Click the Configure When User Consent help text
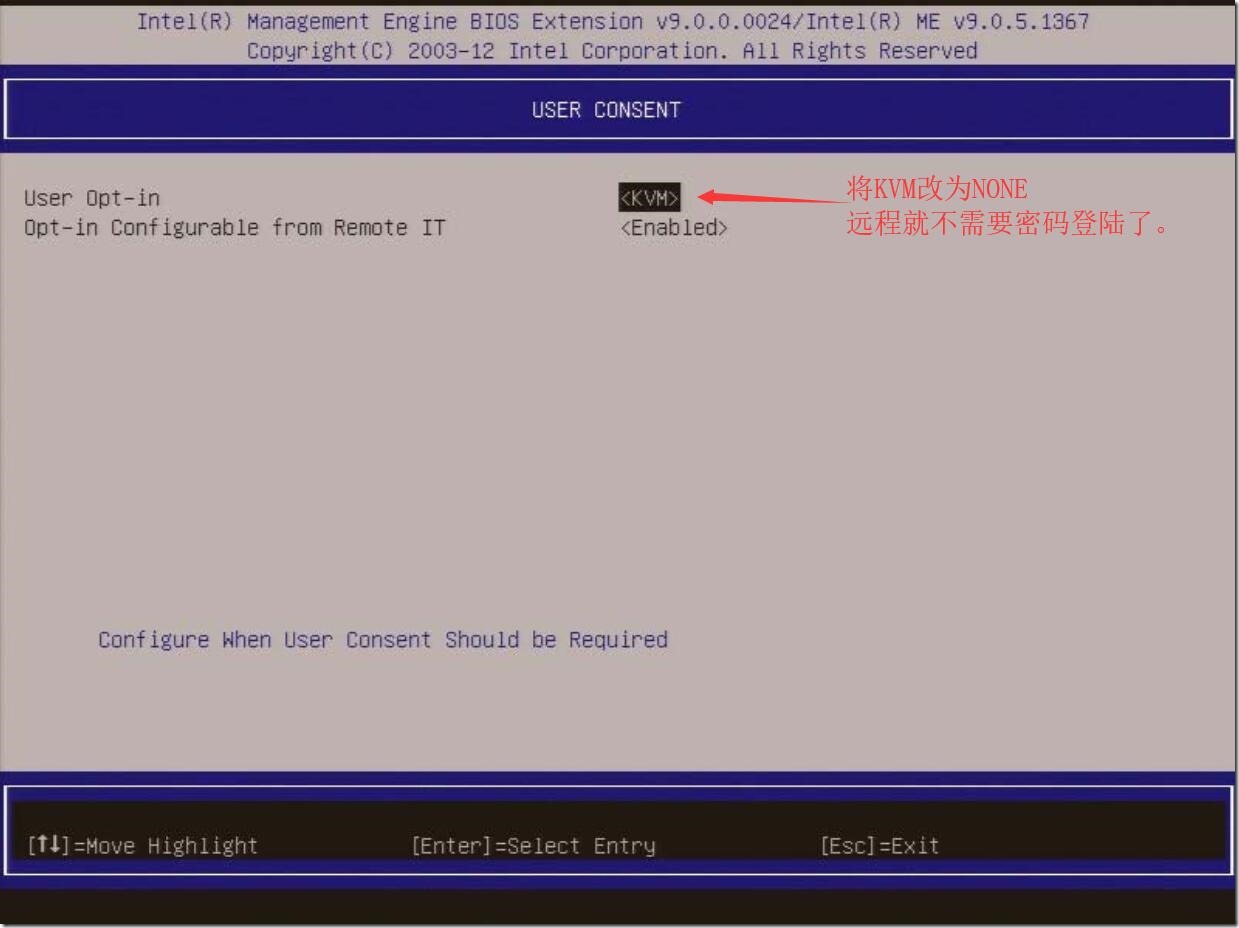The height and width of the screenshot is (928, 1239). 381,640
